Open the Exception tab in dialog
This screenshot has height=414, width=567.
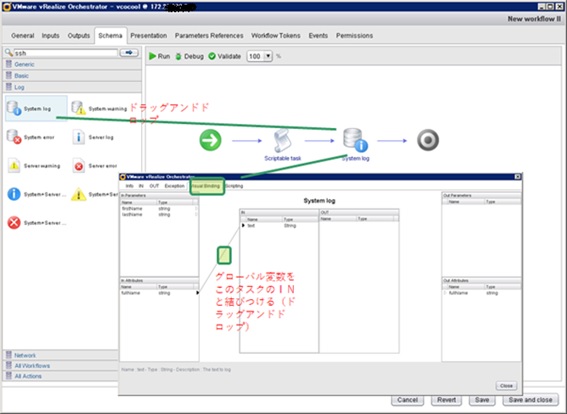pos(175,186)
